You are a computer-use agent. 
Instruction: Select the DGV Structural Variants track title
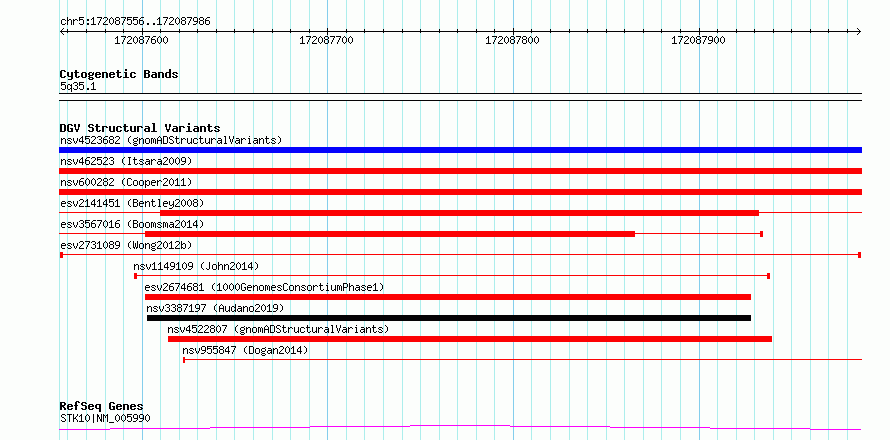pyautogui.click(x=140, y=128)
